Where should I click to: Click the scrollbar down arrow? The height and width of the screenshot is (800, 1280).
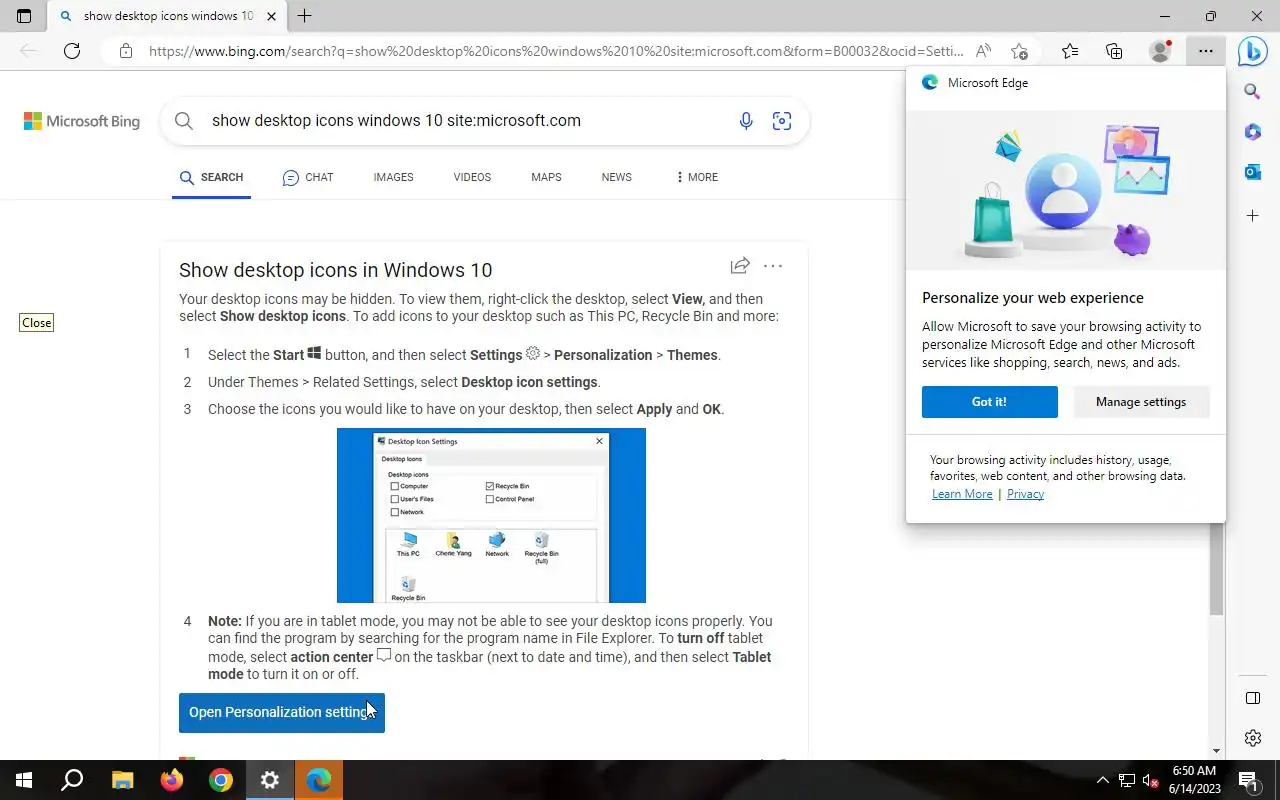tap(1217, 751)
